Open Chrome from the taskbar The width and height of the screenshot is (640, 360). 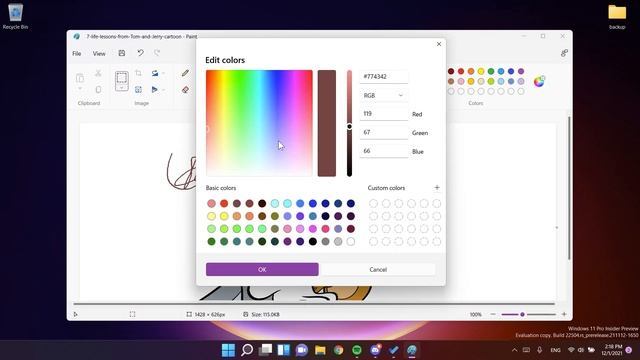[x=338, y=350]
